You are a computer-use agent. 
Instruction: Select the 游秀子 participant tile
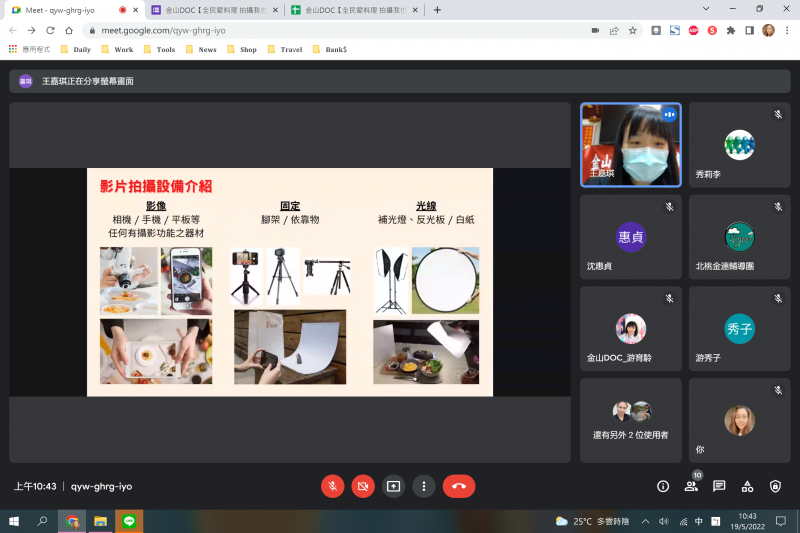739,328
